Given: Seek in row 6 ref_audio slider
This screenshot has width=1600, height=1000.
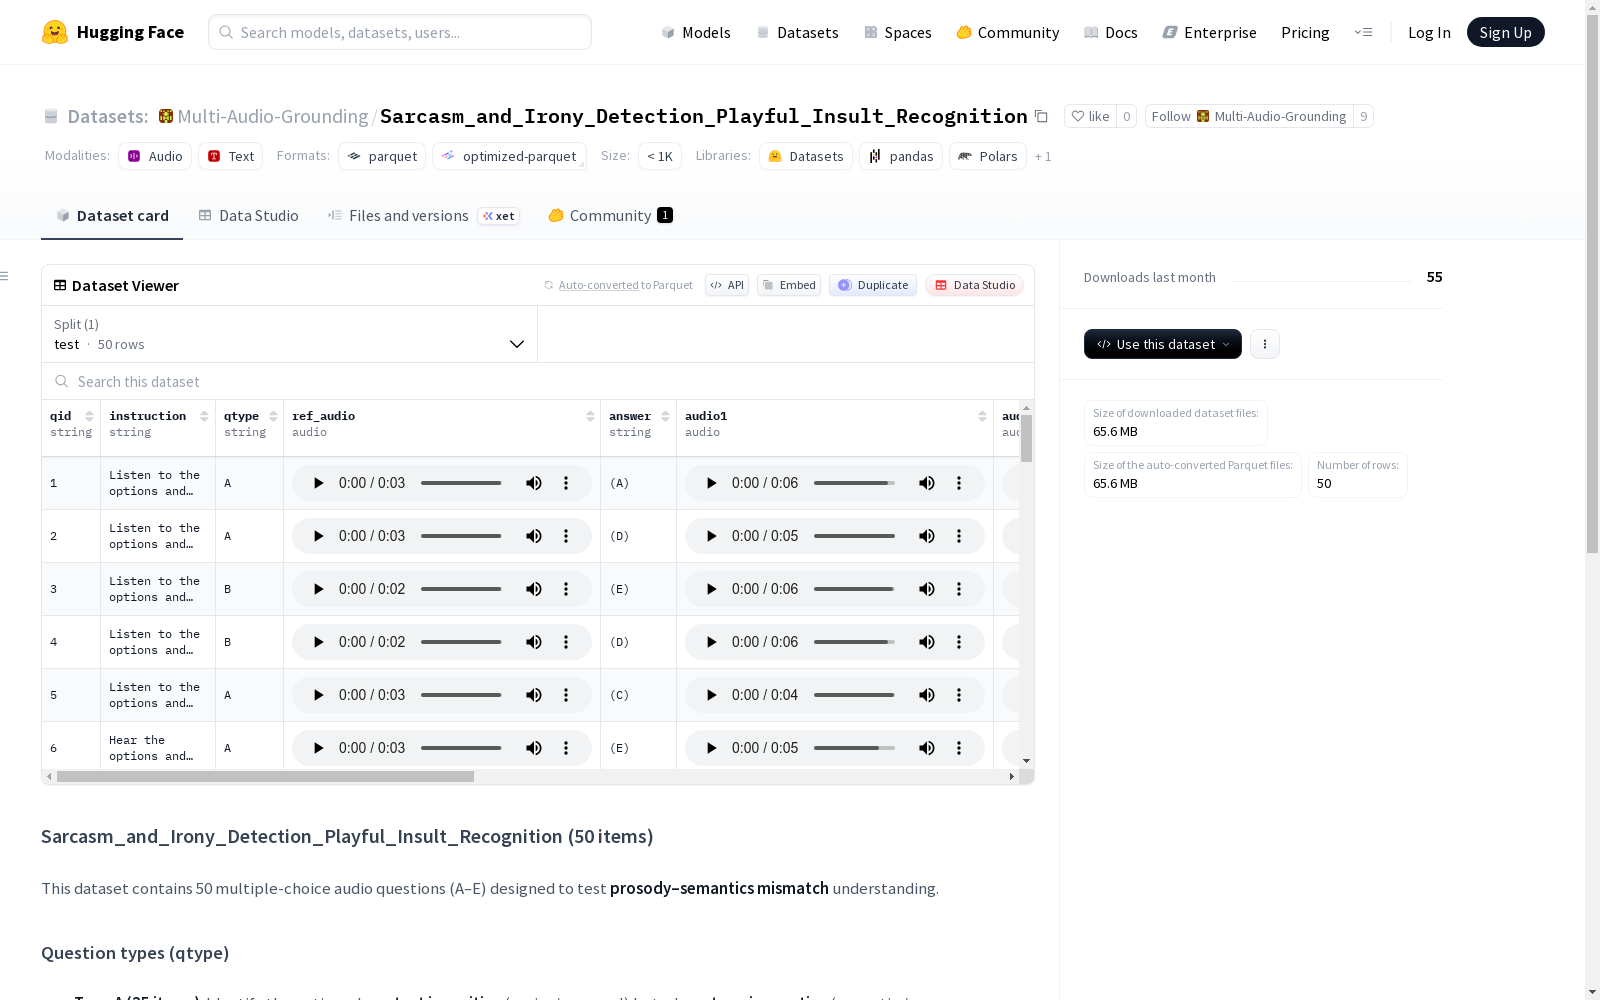Looking at the screenshot, I should (x=461, y=748).
